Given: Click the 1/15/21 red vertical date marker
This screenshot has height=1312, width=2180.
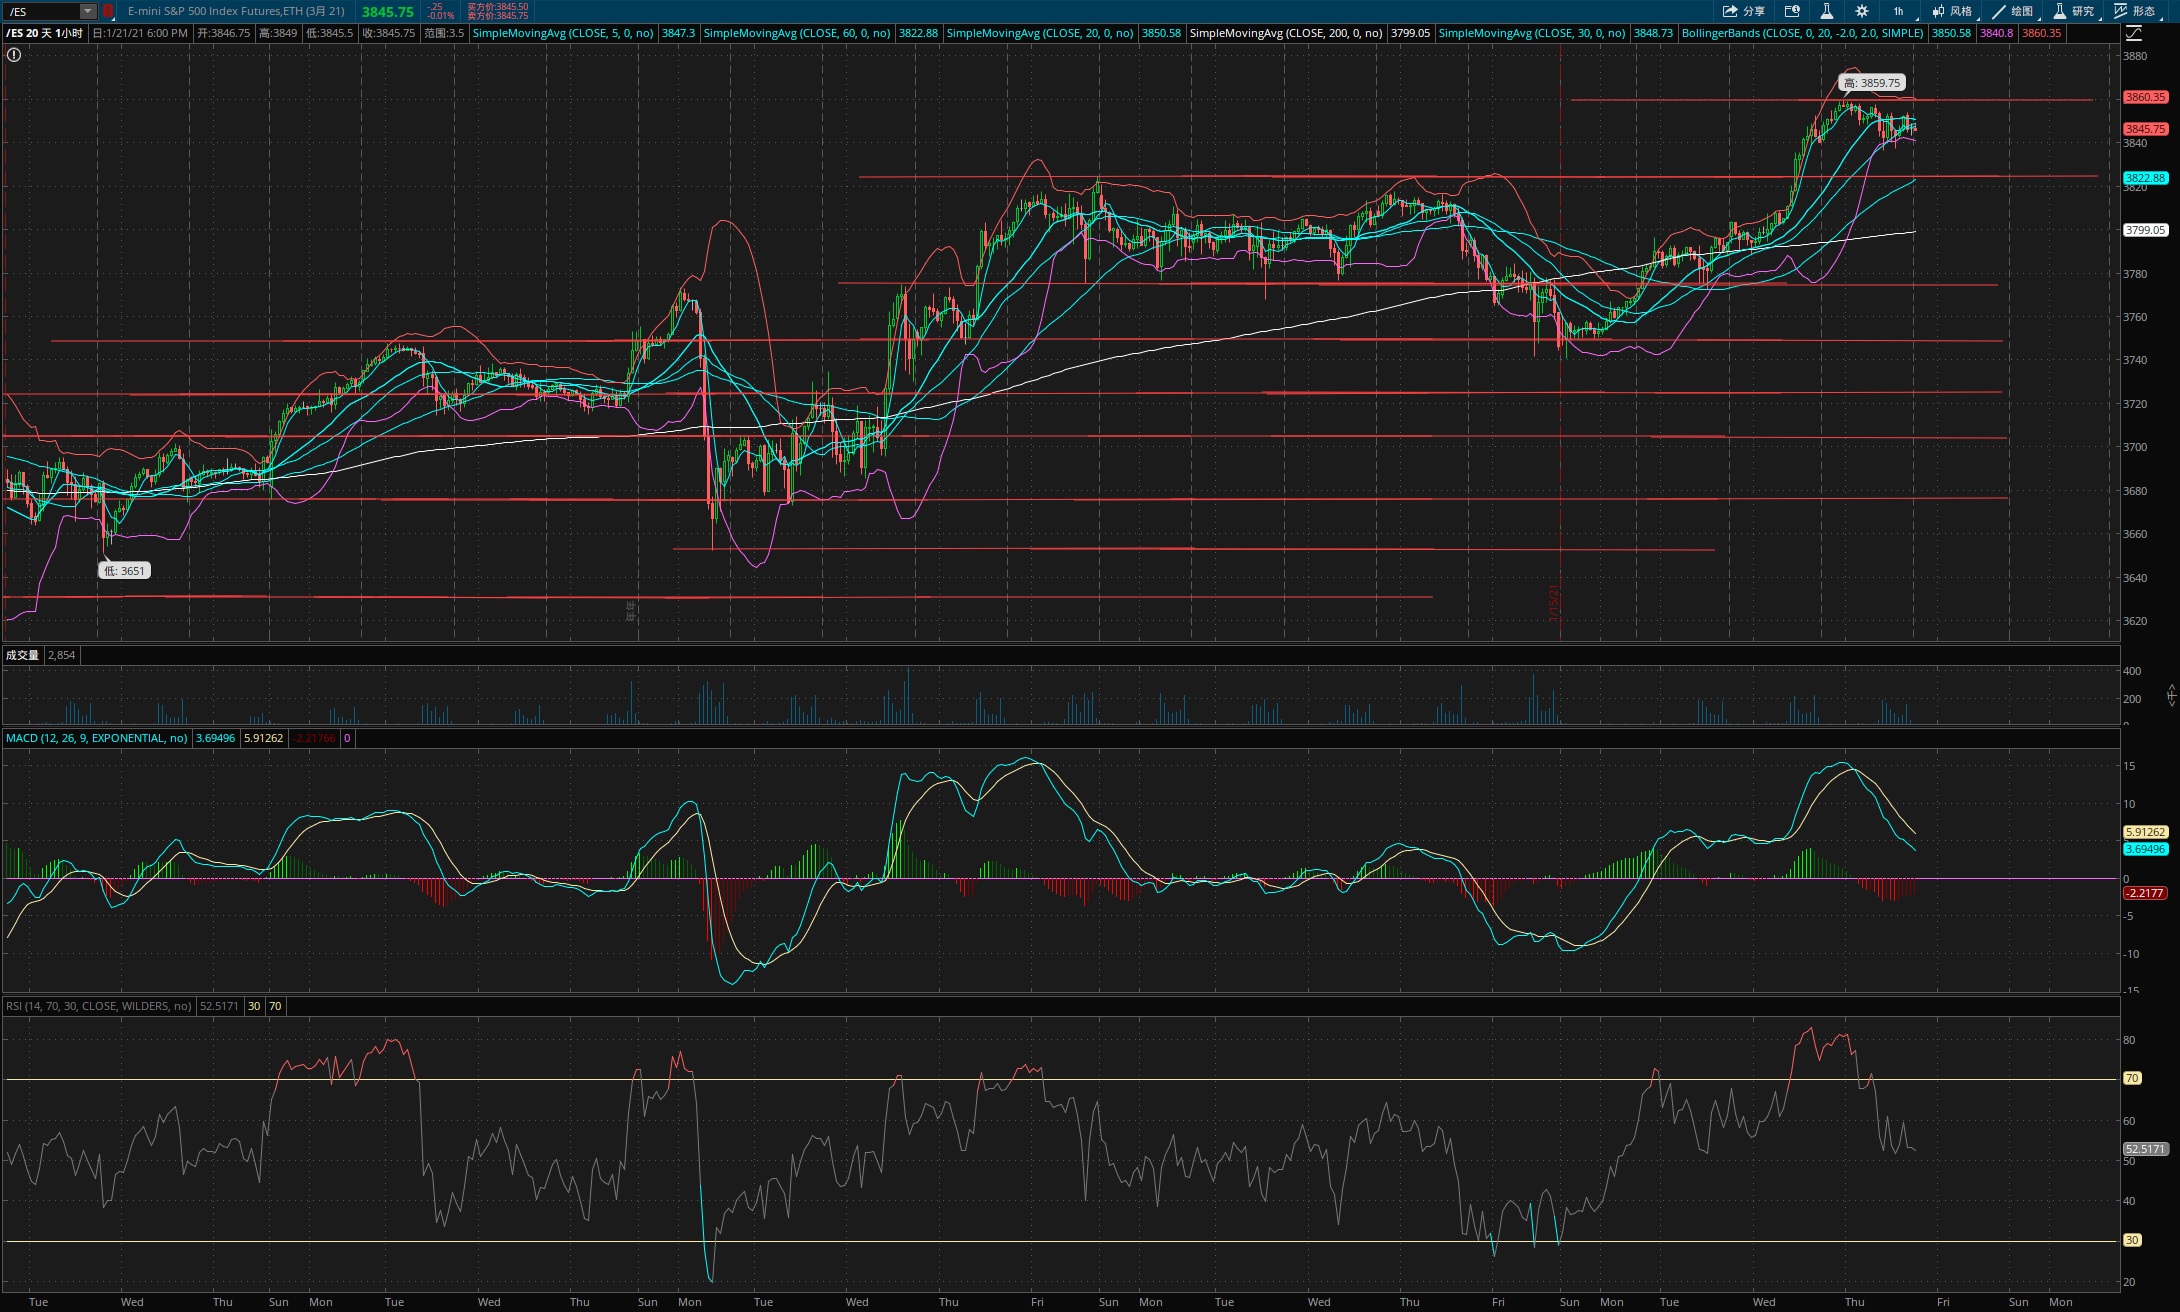Looking at the screenshot, I should tap(1554, 603).
